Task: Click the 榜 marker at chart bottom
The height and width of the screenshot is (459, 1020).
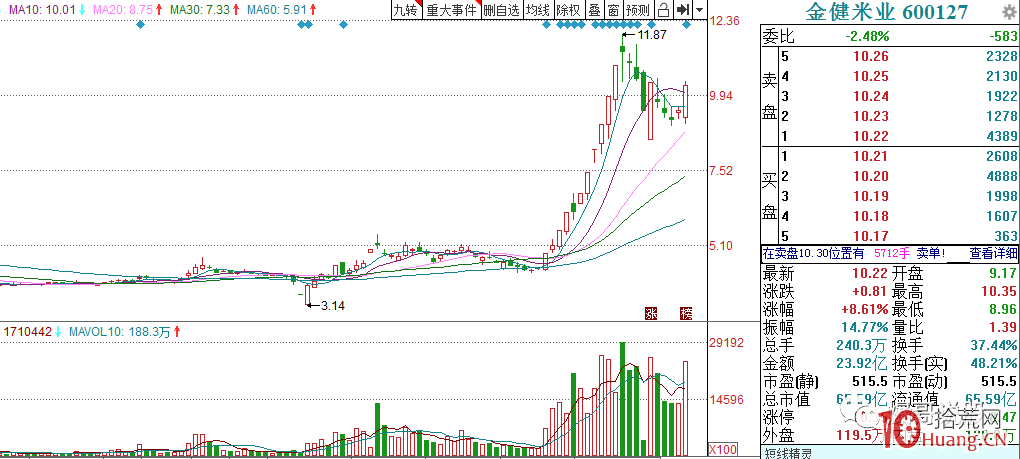Action: [686, 313]
